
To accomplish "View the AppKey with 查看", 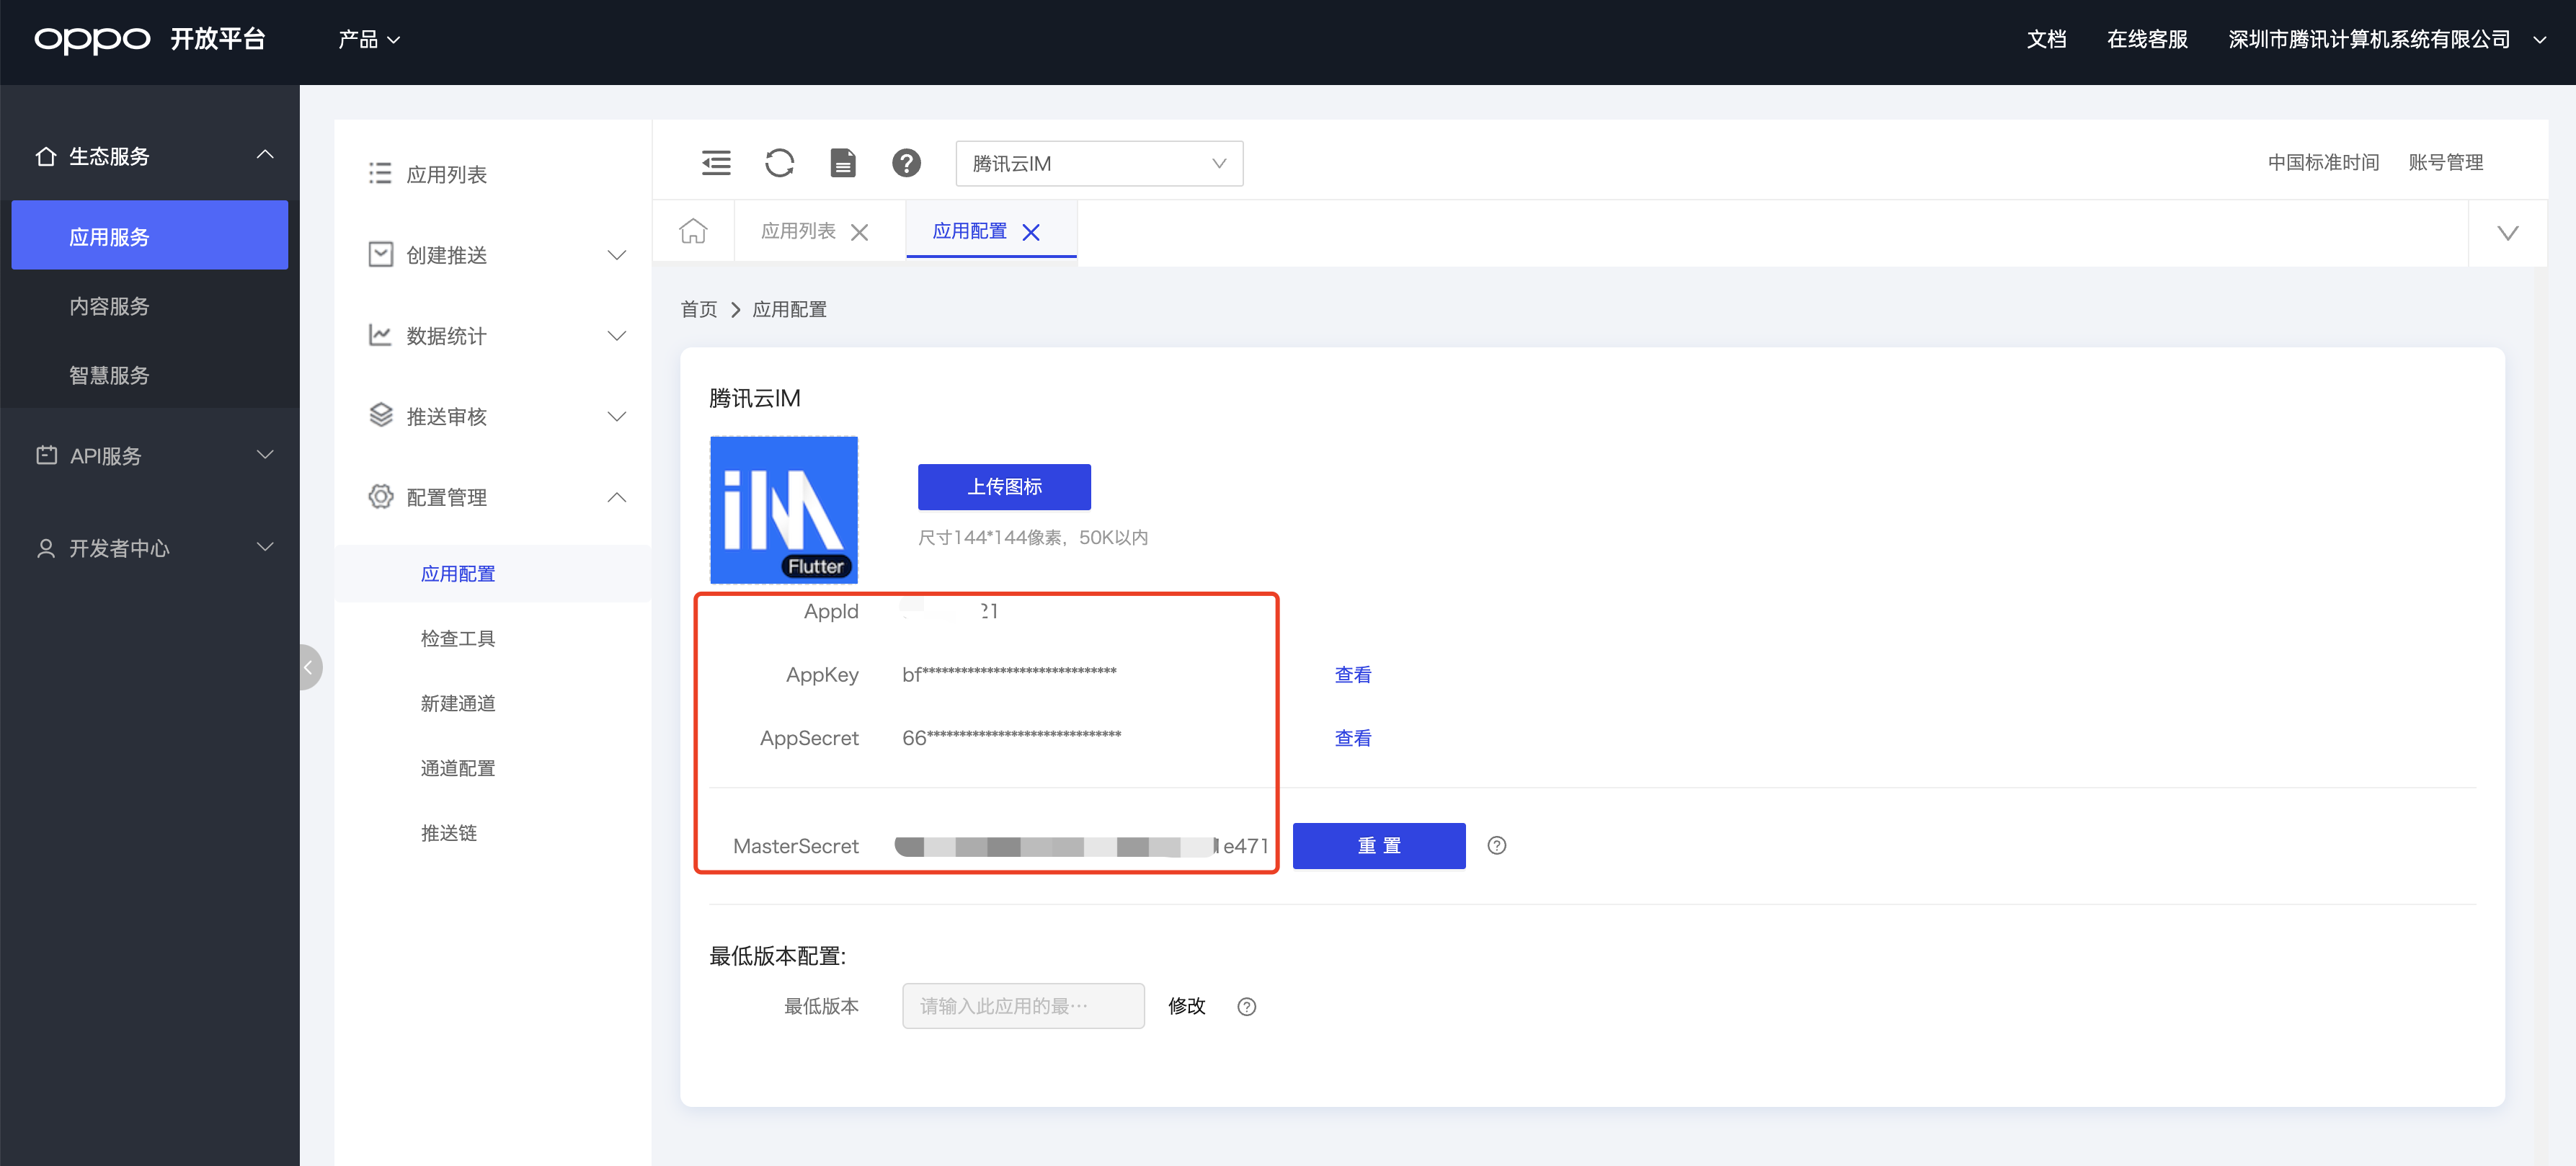I will click(1353, 675).
